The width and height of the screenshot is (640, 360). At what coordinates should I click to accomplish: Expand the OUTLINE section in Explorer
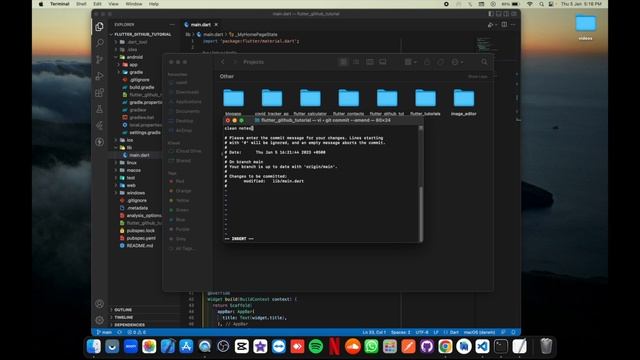click(123, 310)
